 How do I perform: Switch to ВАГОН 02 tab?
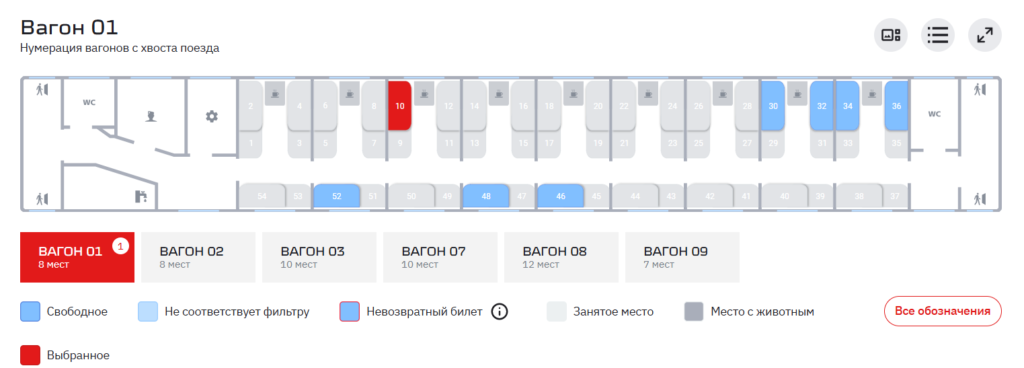(x=199, y=257)
